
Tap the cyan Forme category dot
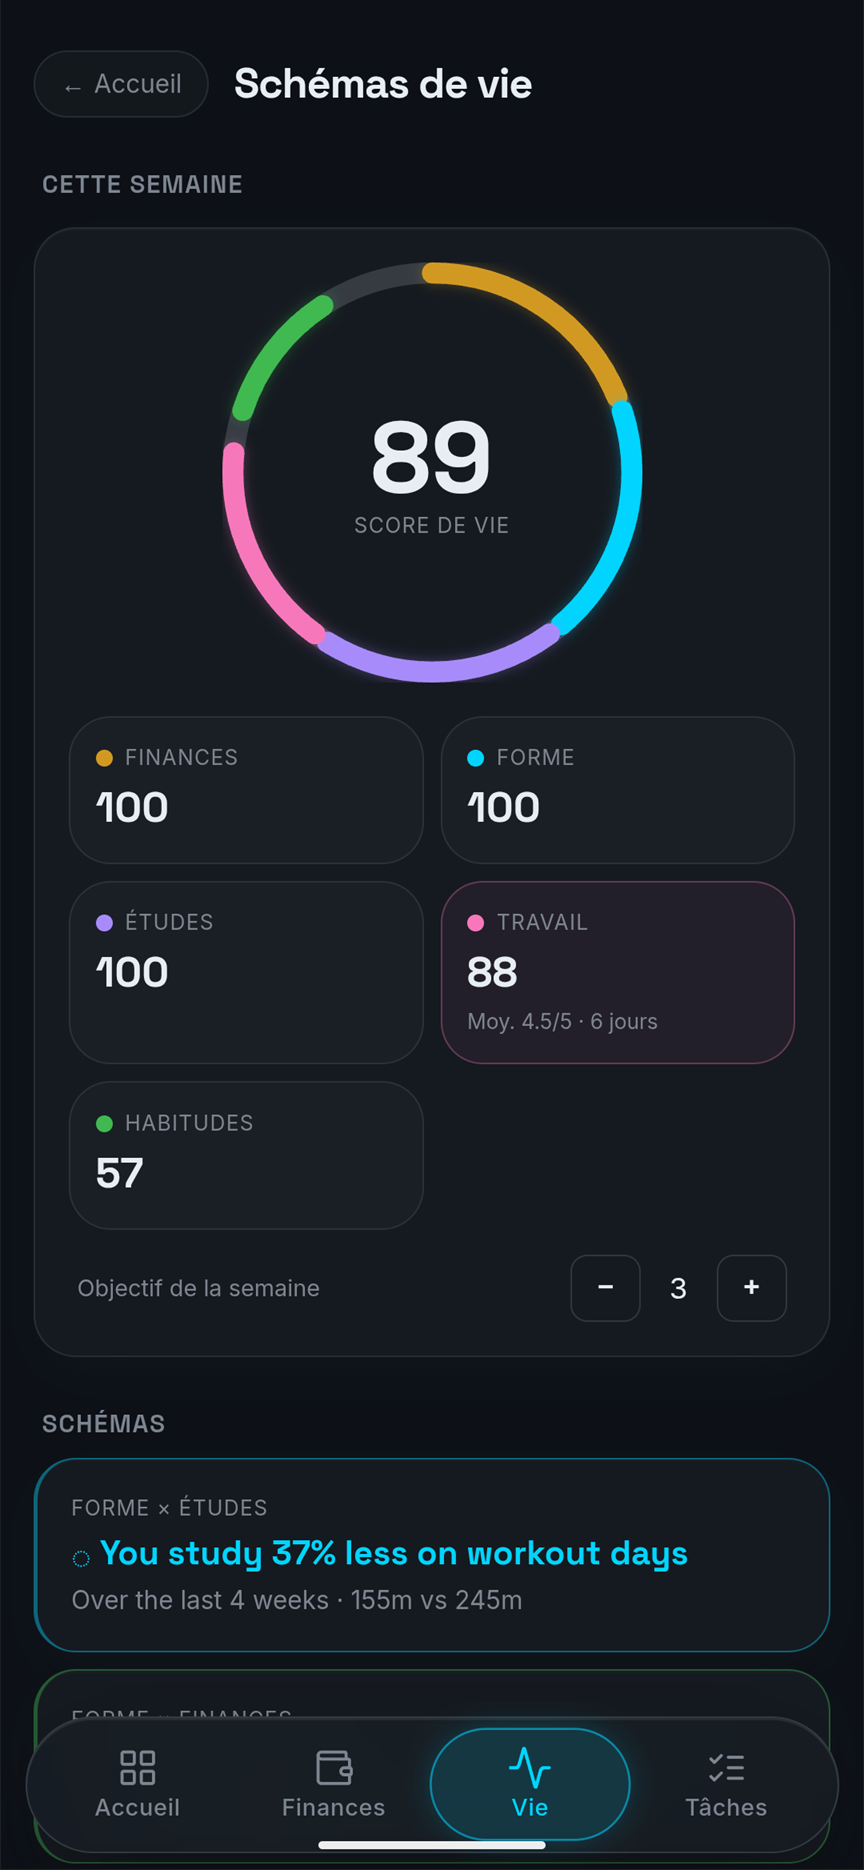pyautogui.click(x=476, y=758)
